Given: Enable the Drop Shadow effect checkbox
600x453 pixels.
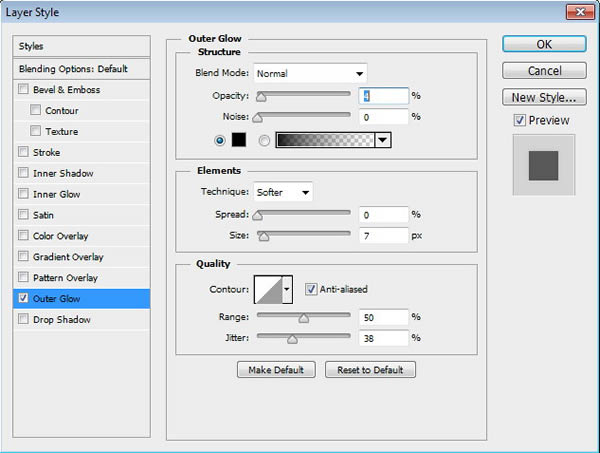Looking at the screenshot, I should pos(23,320).
